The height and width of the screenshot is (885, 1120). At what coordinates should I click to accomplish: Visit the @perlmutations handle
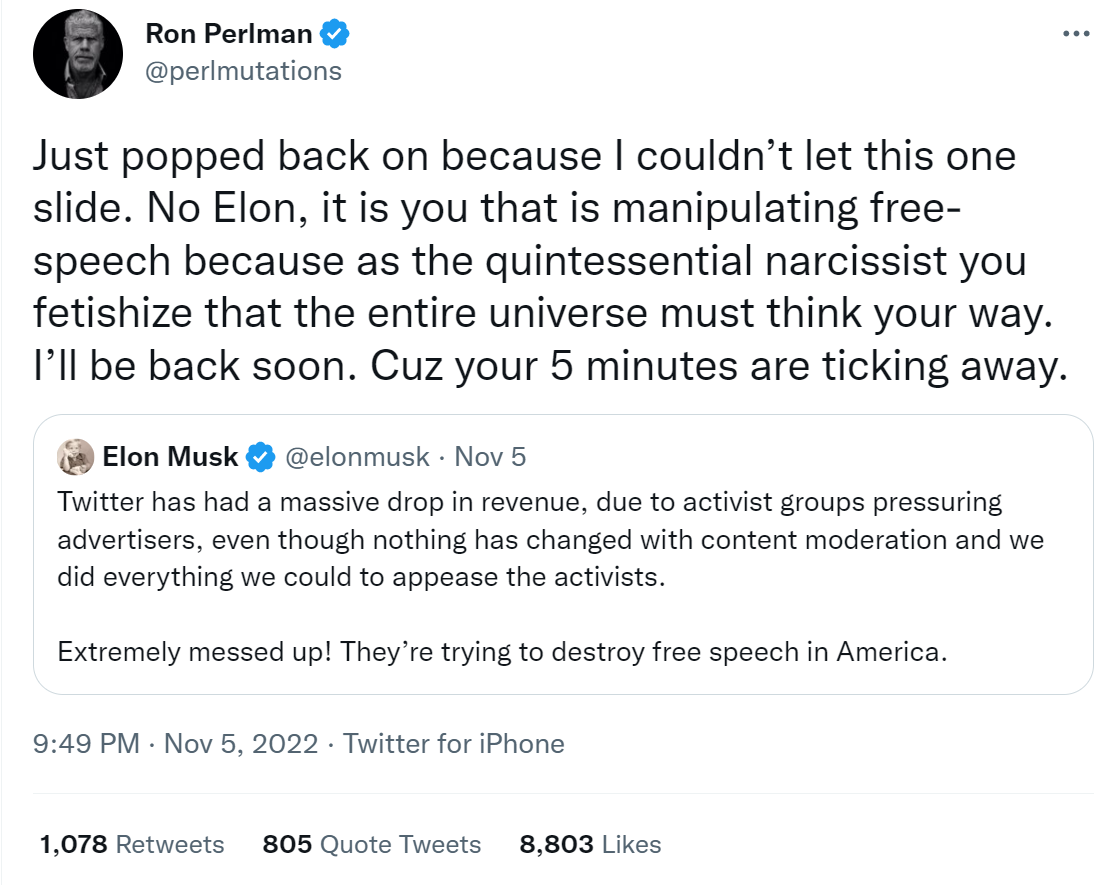(243, 72)
